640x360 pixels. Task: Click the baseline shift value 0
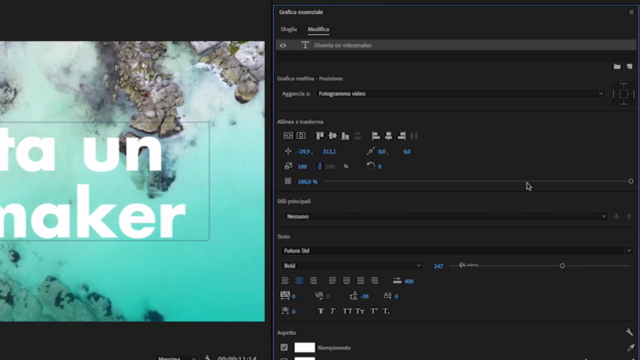tap(396, 296)
